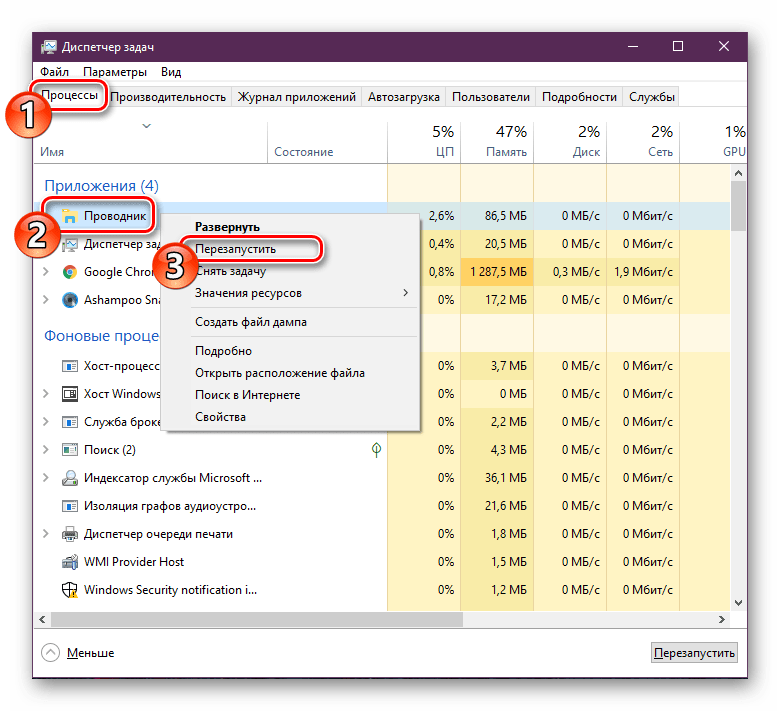780x711 pixels.
Task: Click the Google Chrome process icon
Action: click(70, 272)
